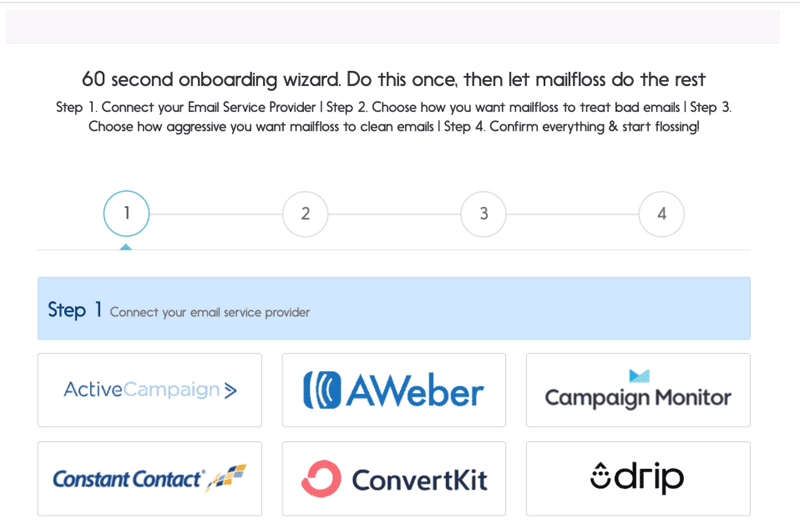Click the Campaign Monitor envelope icon
Image resolution: width=800 pixels, height=524 pixels.
(639, 376)
